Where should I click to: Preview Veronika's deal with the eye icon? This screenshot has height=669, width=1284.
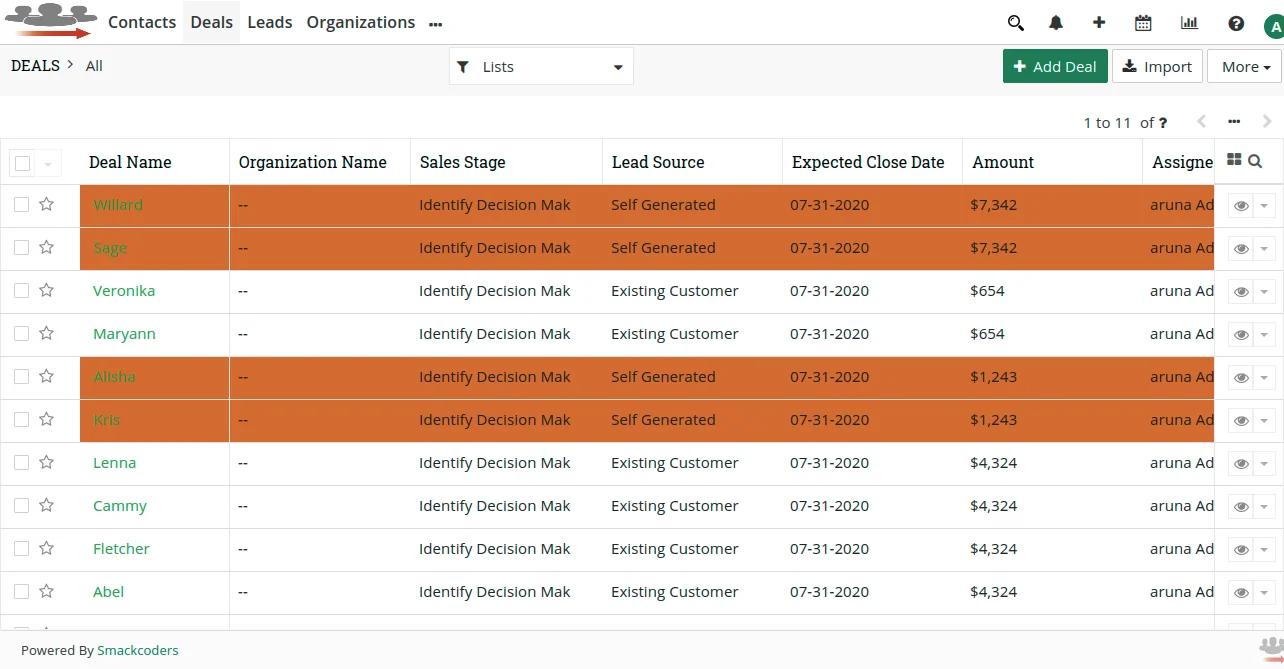click(1240, 291)
